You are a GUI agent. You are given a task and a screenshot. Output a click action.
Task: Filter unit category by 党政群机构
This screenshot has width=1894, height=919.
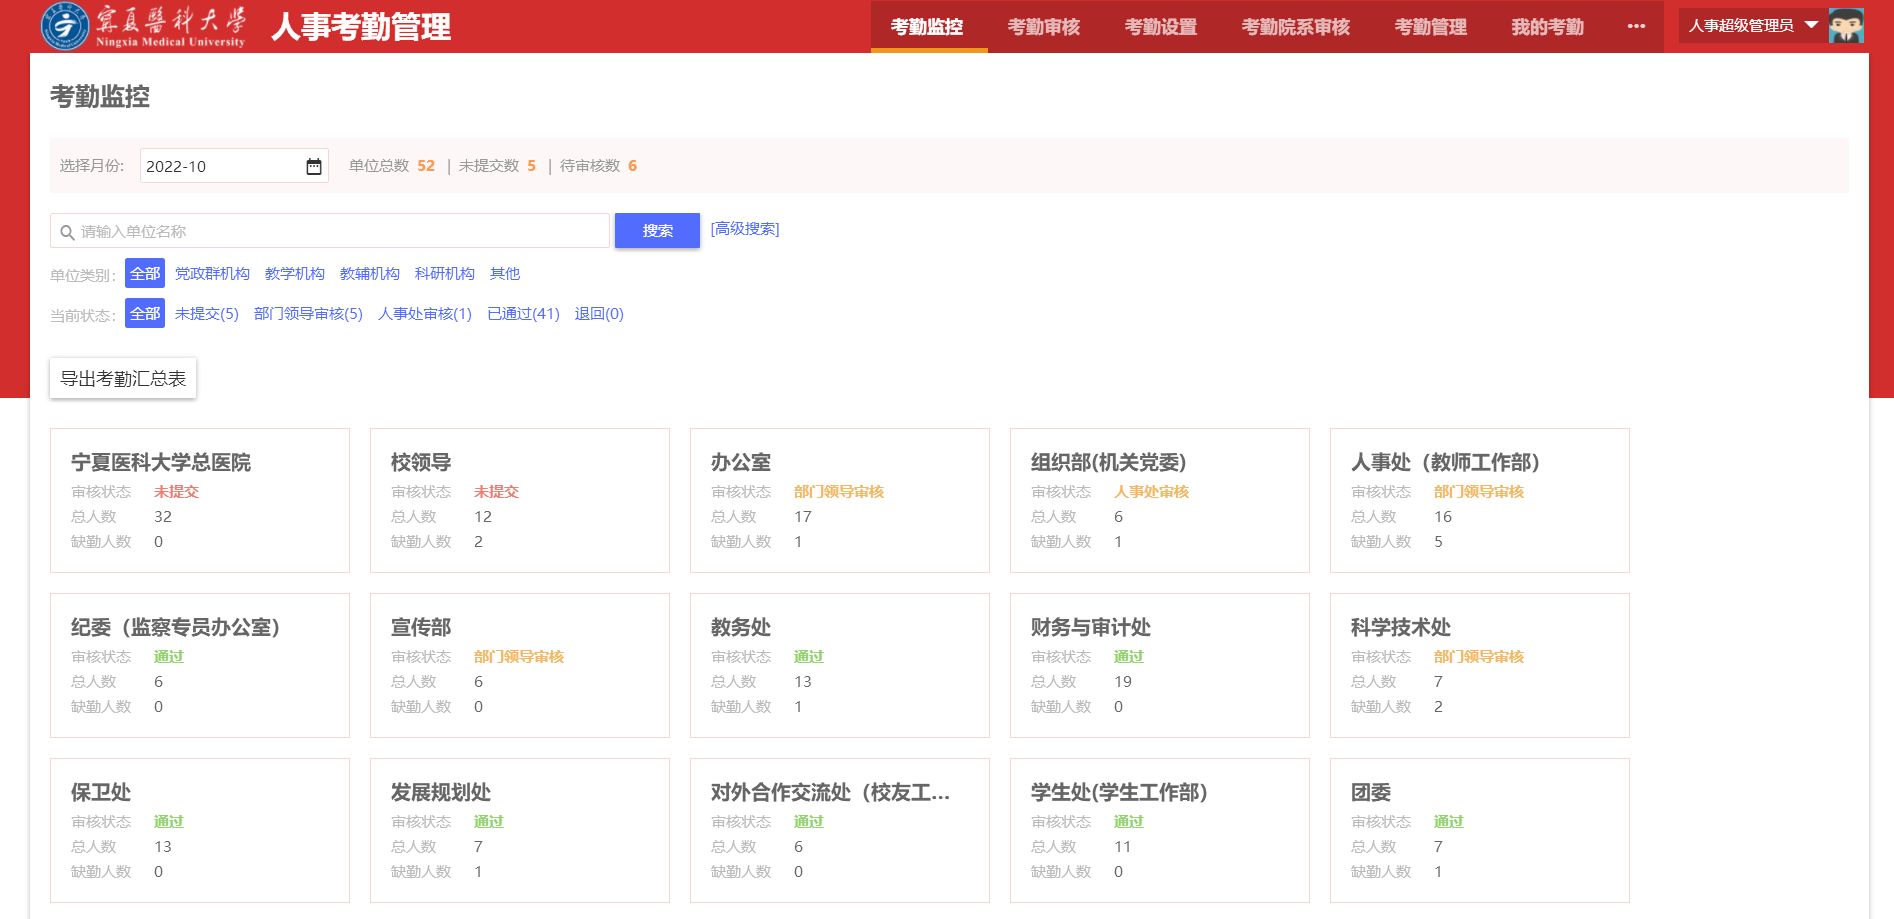[212, 274]
